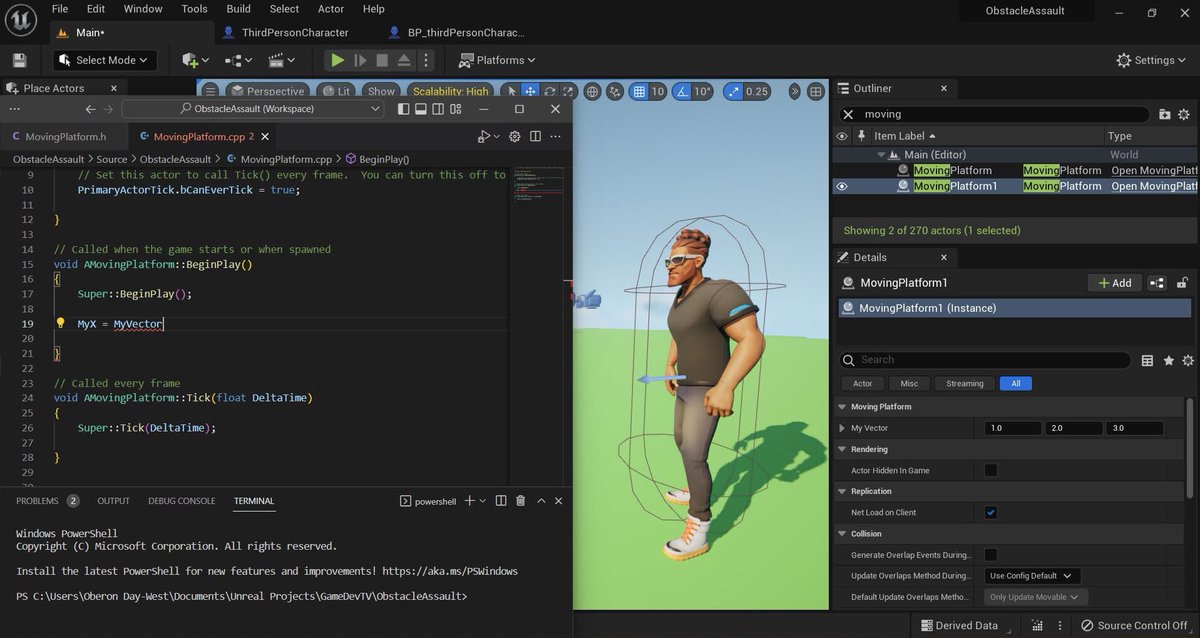Viewport: 1200px width, 638px height.
Task: Select the Play in Editor button
Action: pos(337,60)
